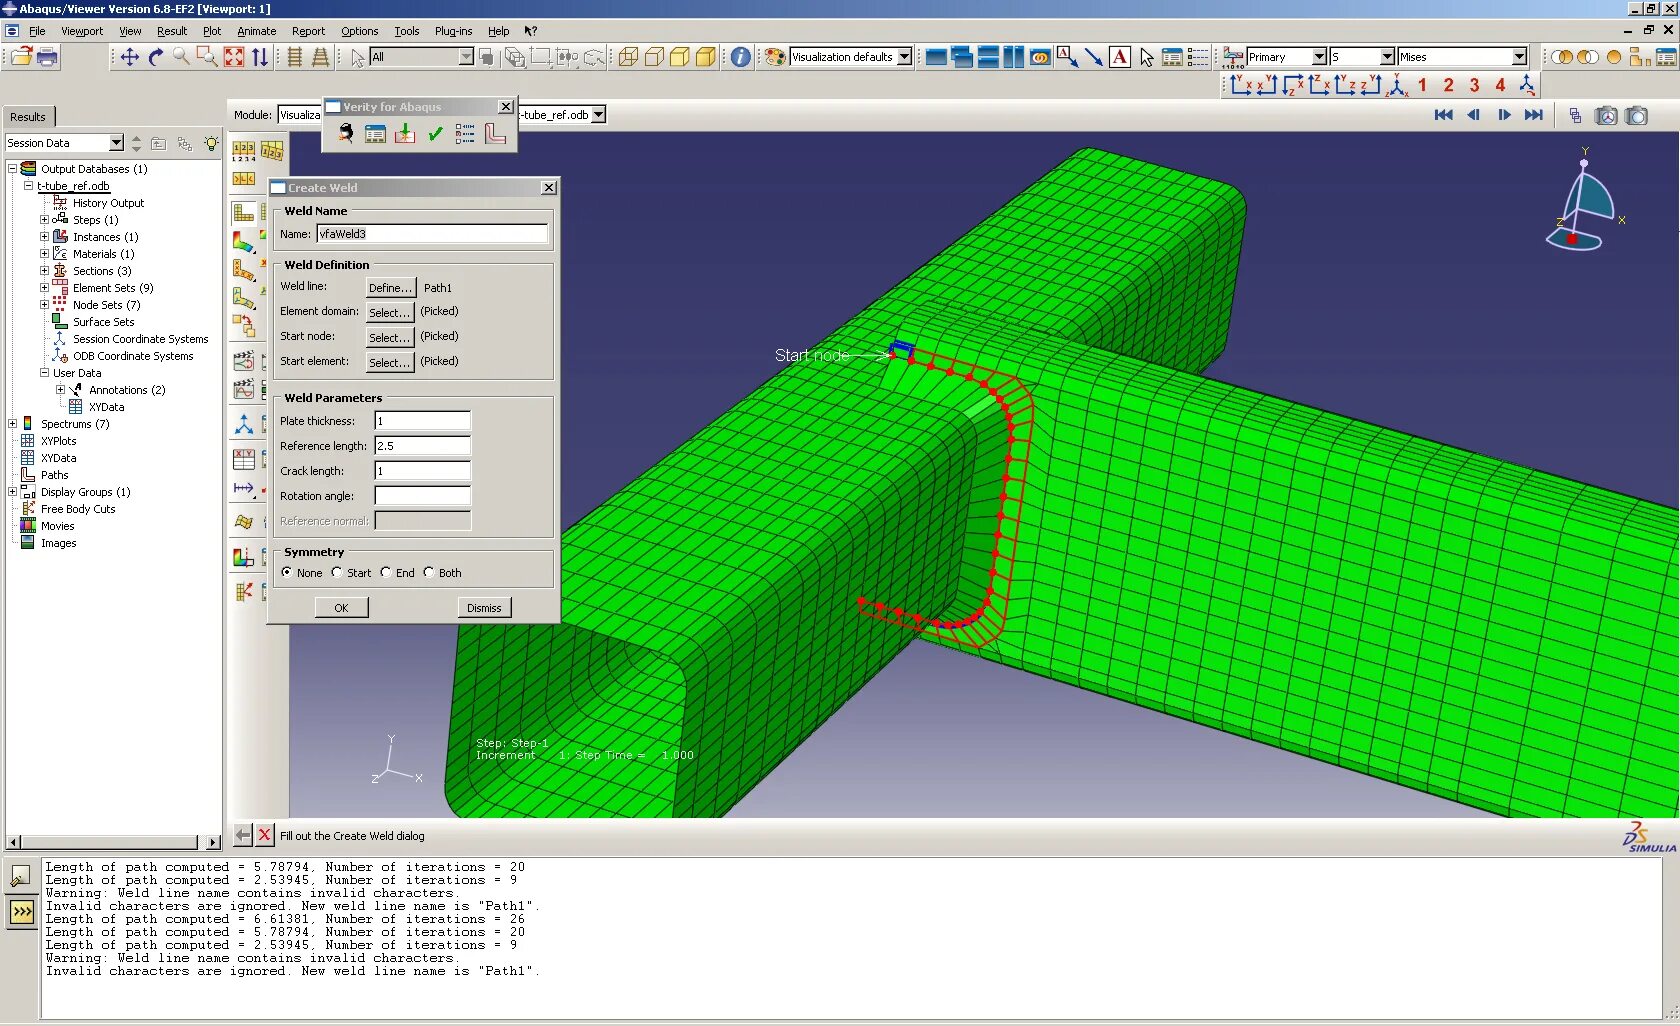Select the Box zoom tool
Screen dimensions: 1680x1026
[x=207, y=57]
